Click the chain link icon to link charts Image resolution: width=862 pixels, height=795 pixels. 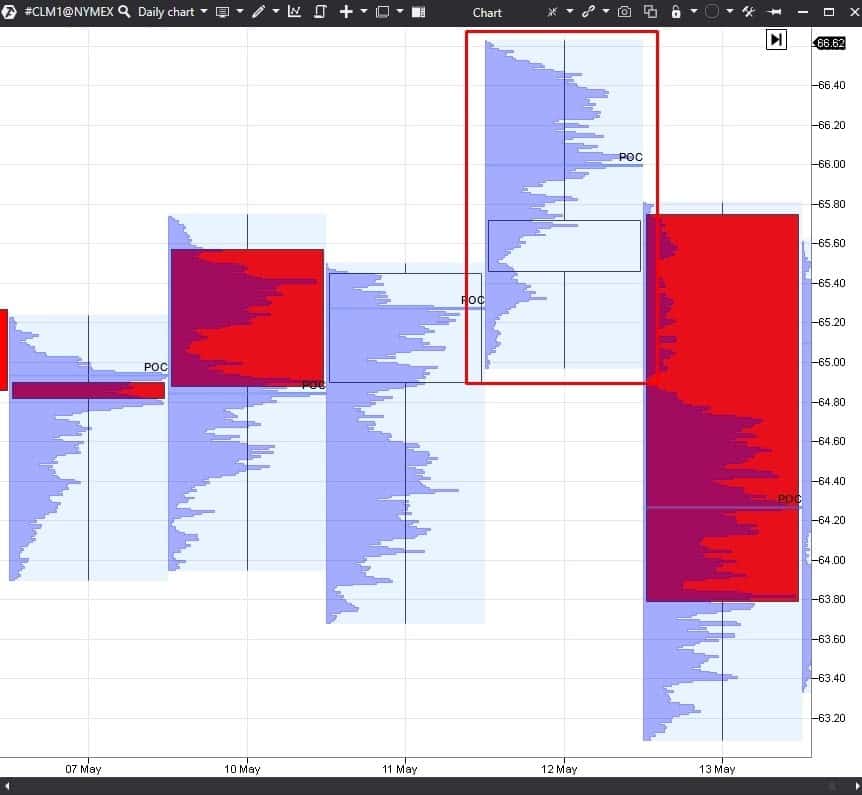(590, 12)
